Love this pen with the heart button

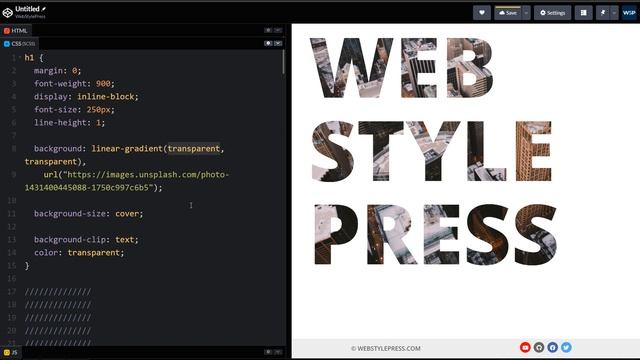[x=482, y=13]
